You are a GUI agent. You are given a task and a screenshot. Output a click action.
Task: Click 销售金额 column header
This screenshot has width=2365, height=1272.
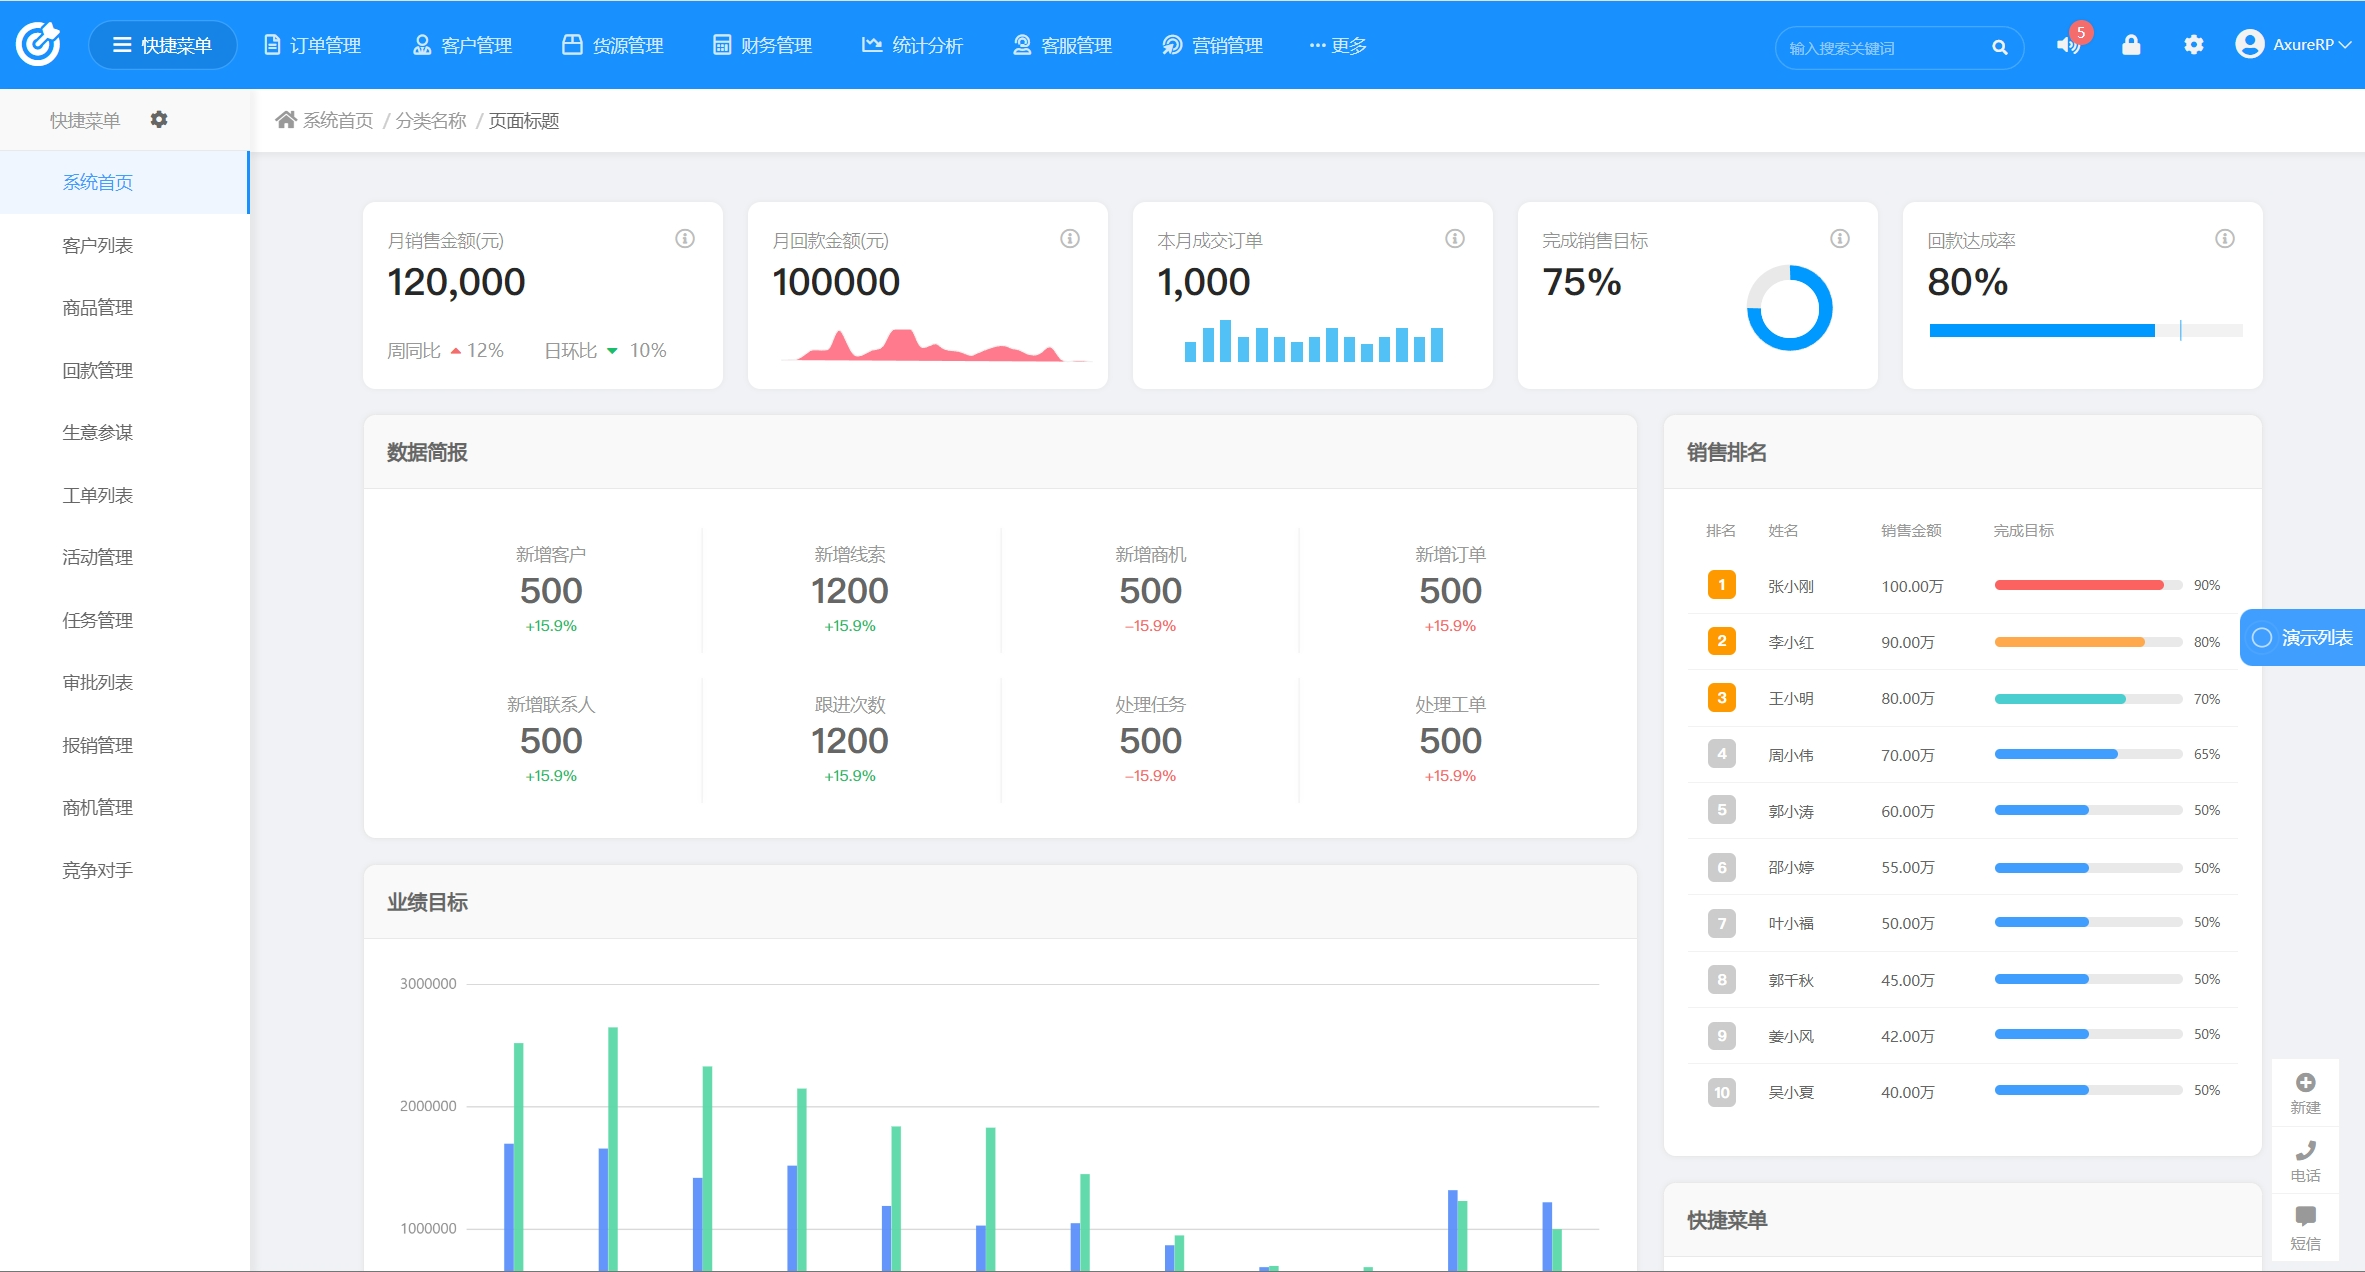(1911, 530)
